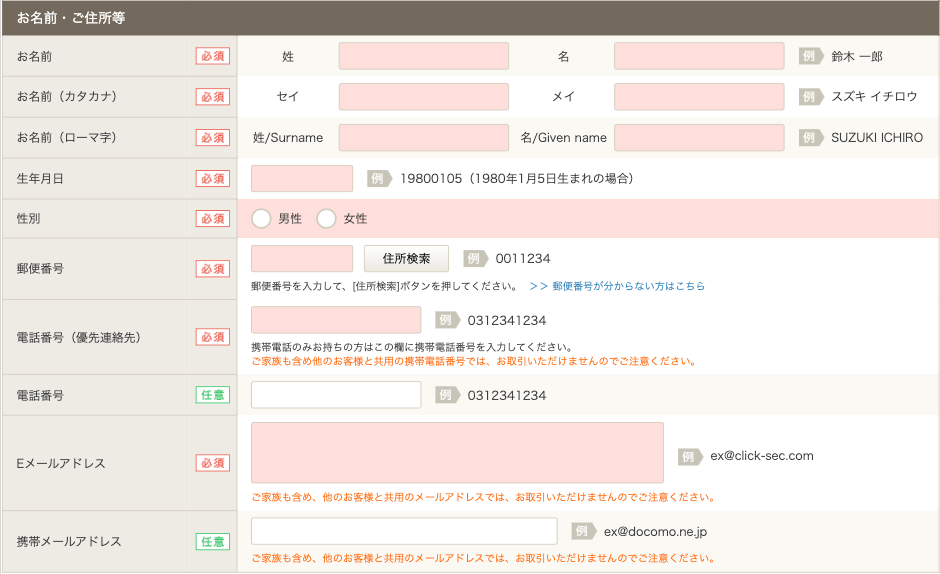Click example text ex@click-sec.com
This screenshot has width=940, height=574.
(x=762, y=456)
